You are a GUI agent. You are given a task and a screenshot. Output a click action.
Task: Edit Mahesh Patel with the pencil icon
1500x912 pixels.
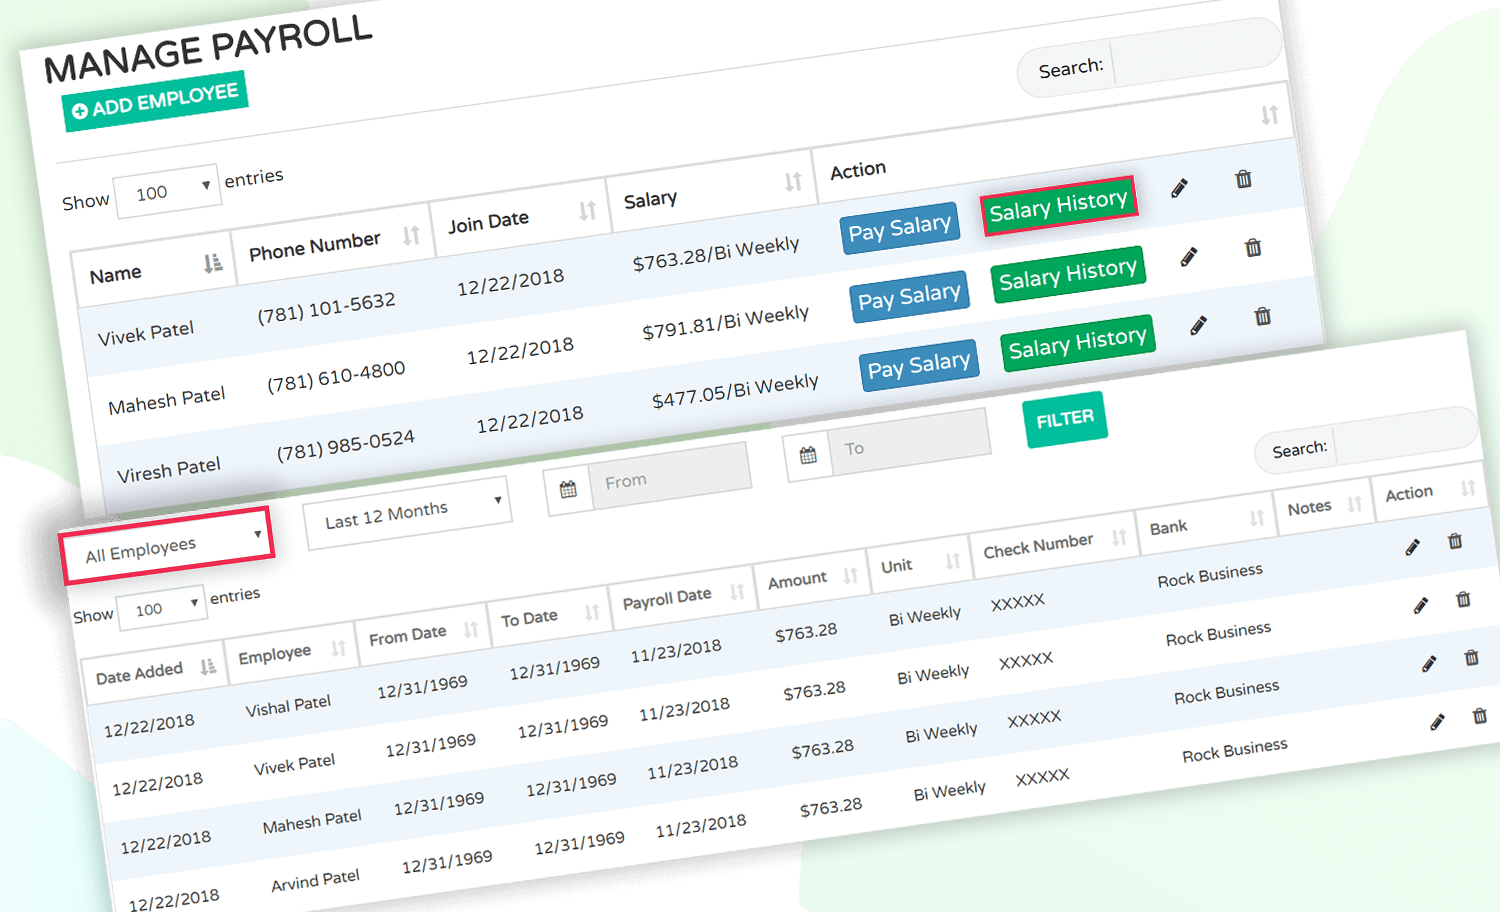pyautogui.click(x=1189, y=257)
